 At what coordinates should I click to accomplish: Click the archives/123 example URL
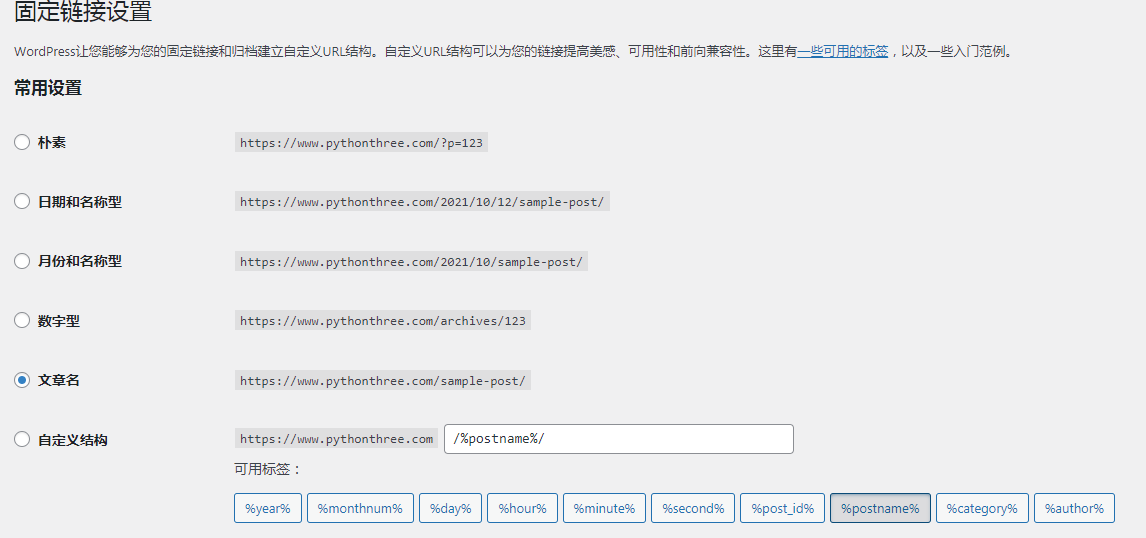coord(383,321)
